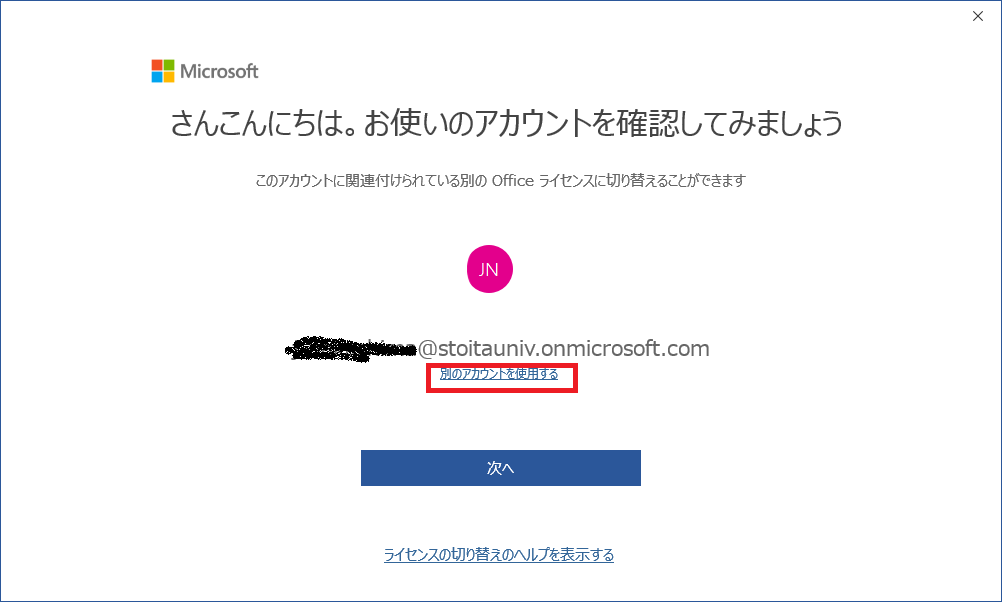Image resolution: width=1002 pixels, height=602 pixels.
Task: Click the yellow square of the Microsoft logo
Action: click(x=169, y=77)
